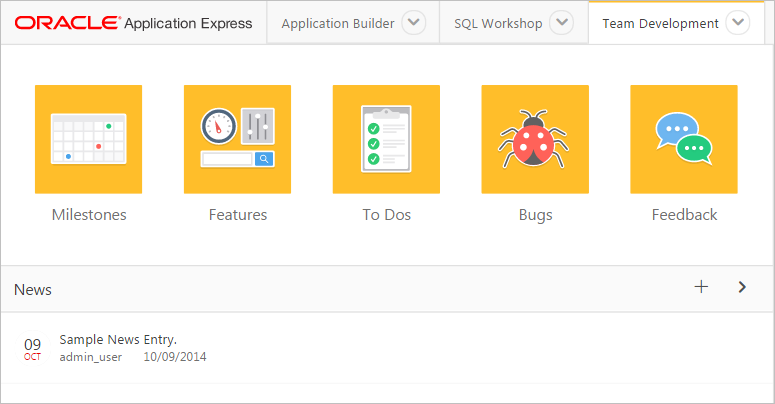Open the To Dos checklist icon

click(x=386, y=139)
